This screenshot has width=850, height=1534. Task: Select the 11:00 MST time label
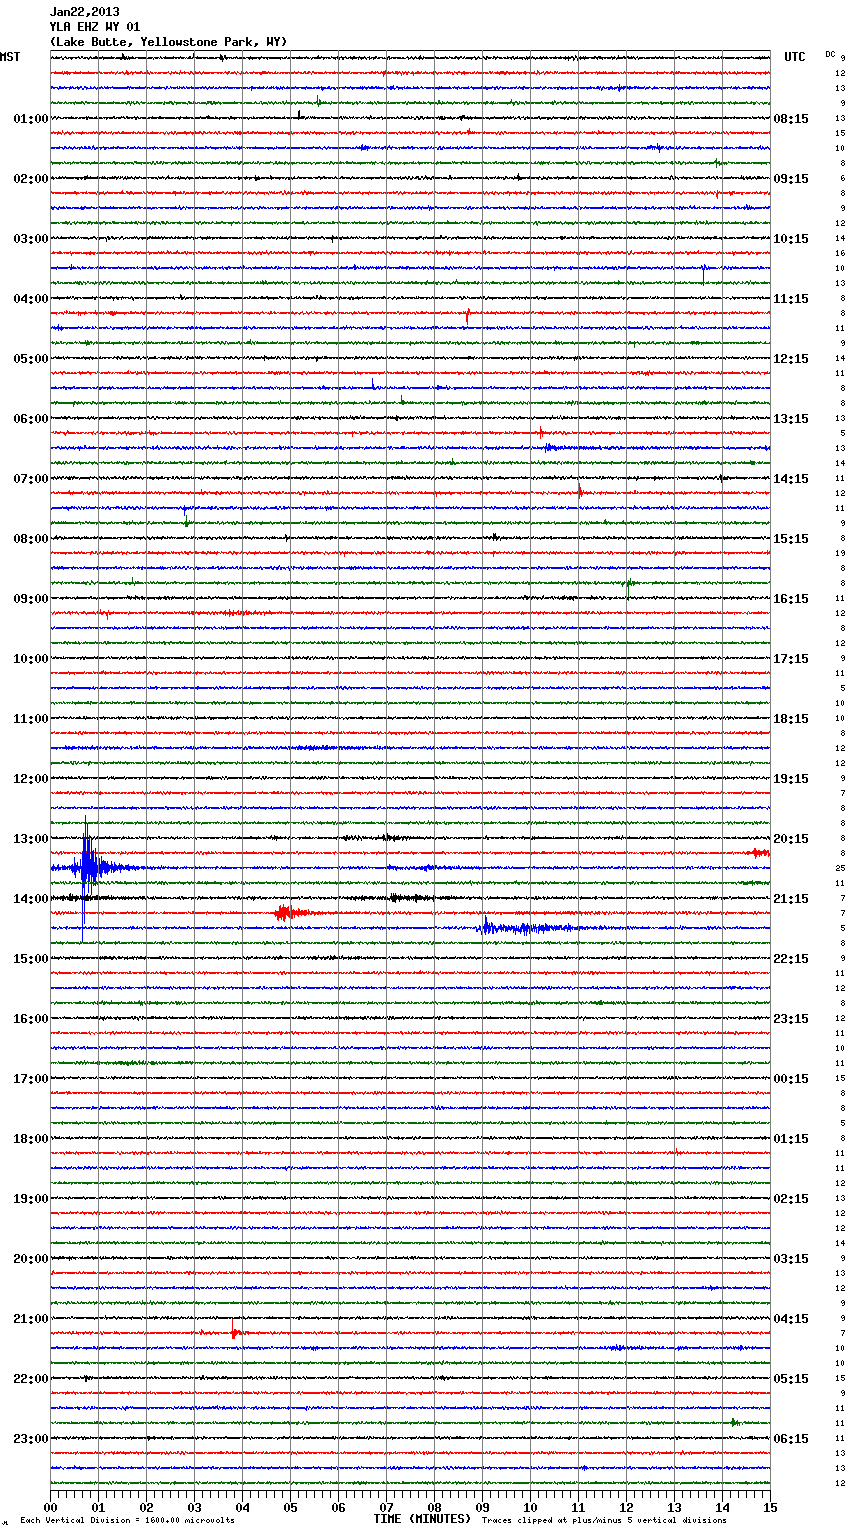(31, 719)
